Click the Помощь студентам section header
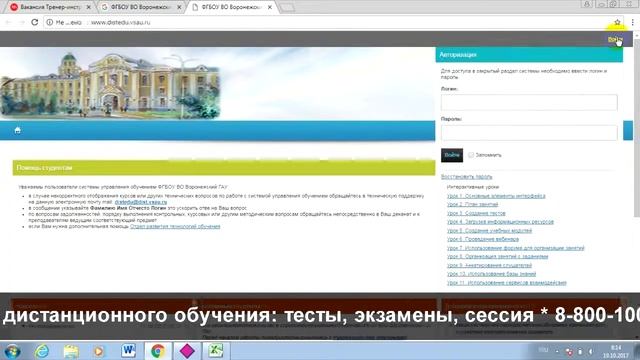640x360 pixels. click(x=224, y=168)
